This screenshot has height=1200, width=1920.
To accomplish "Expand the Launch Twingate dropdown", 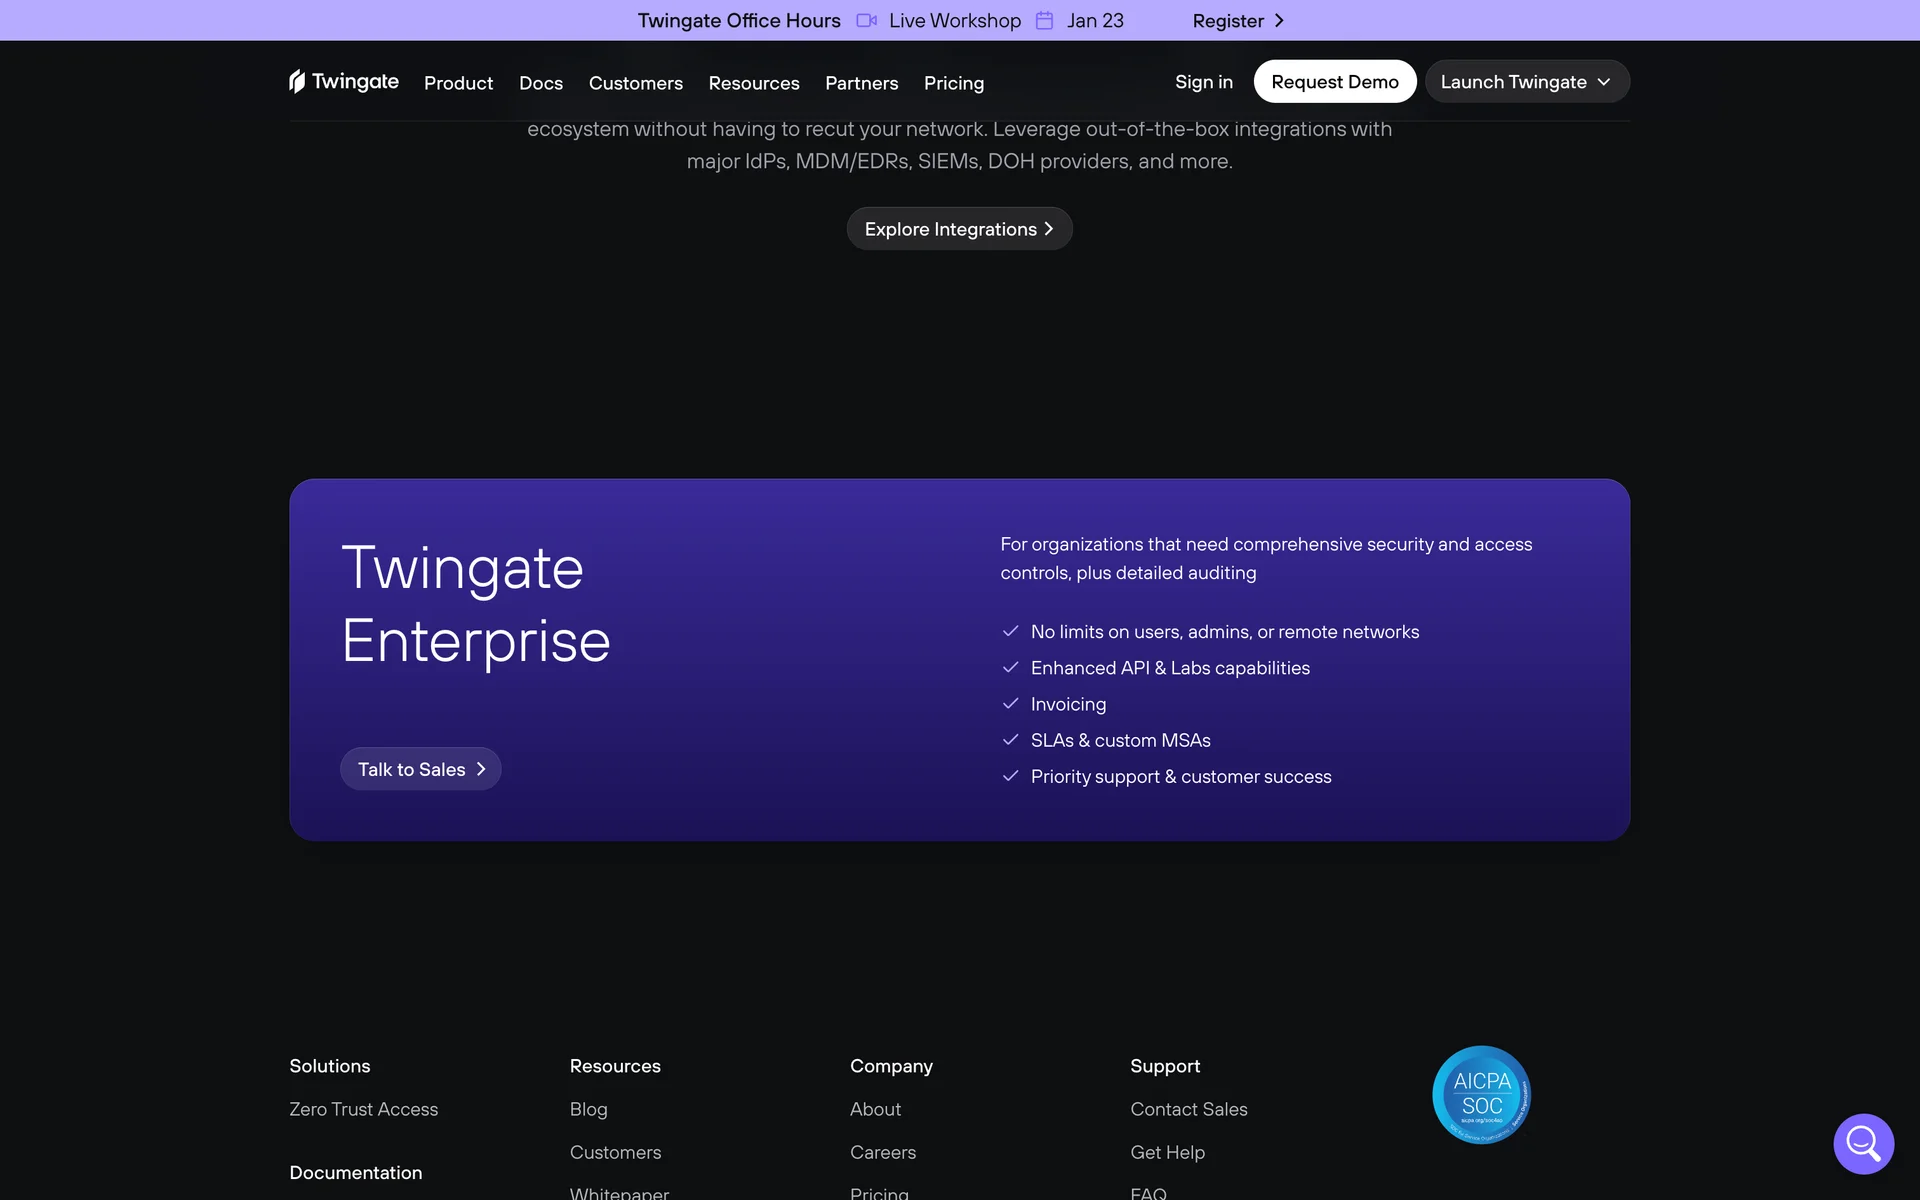I will (x=1526, y=82).
